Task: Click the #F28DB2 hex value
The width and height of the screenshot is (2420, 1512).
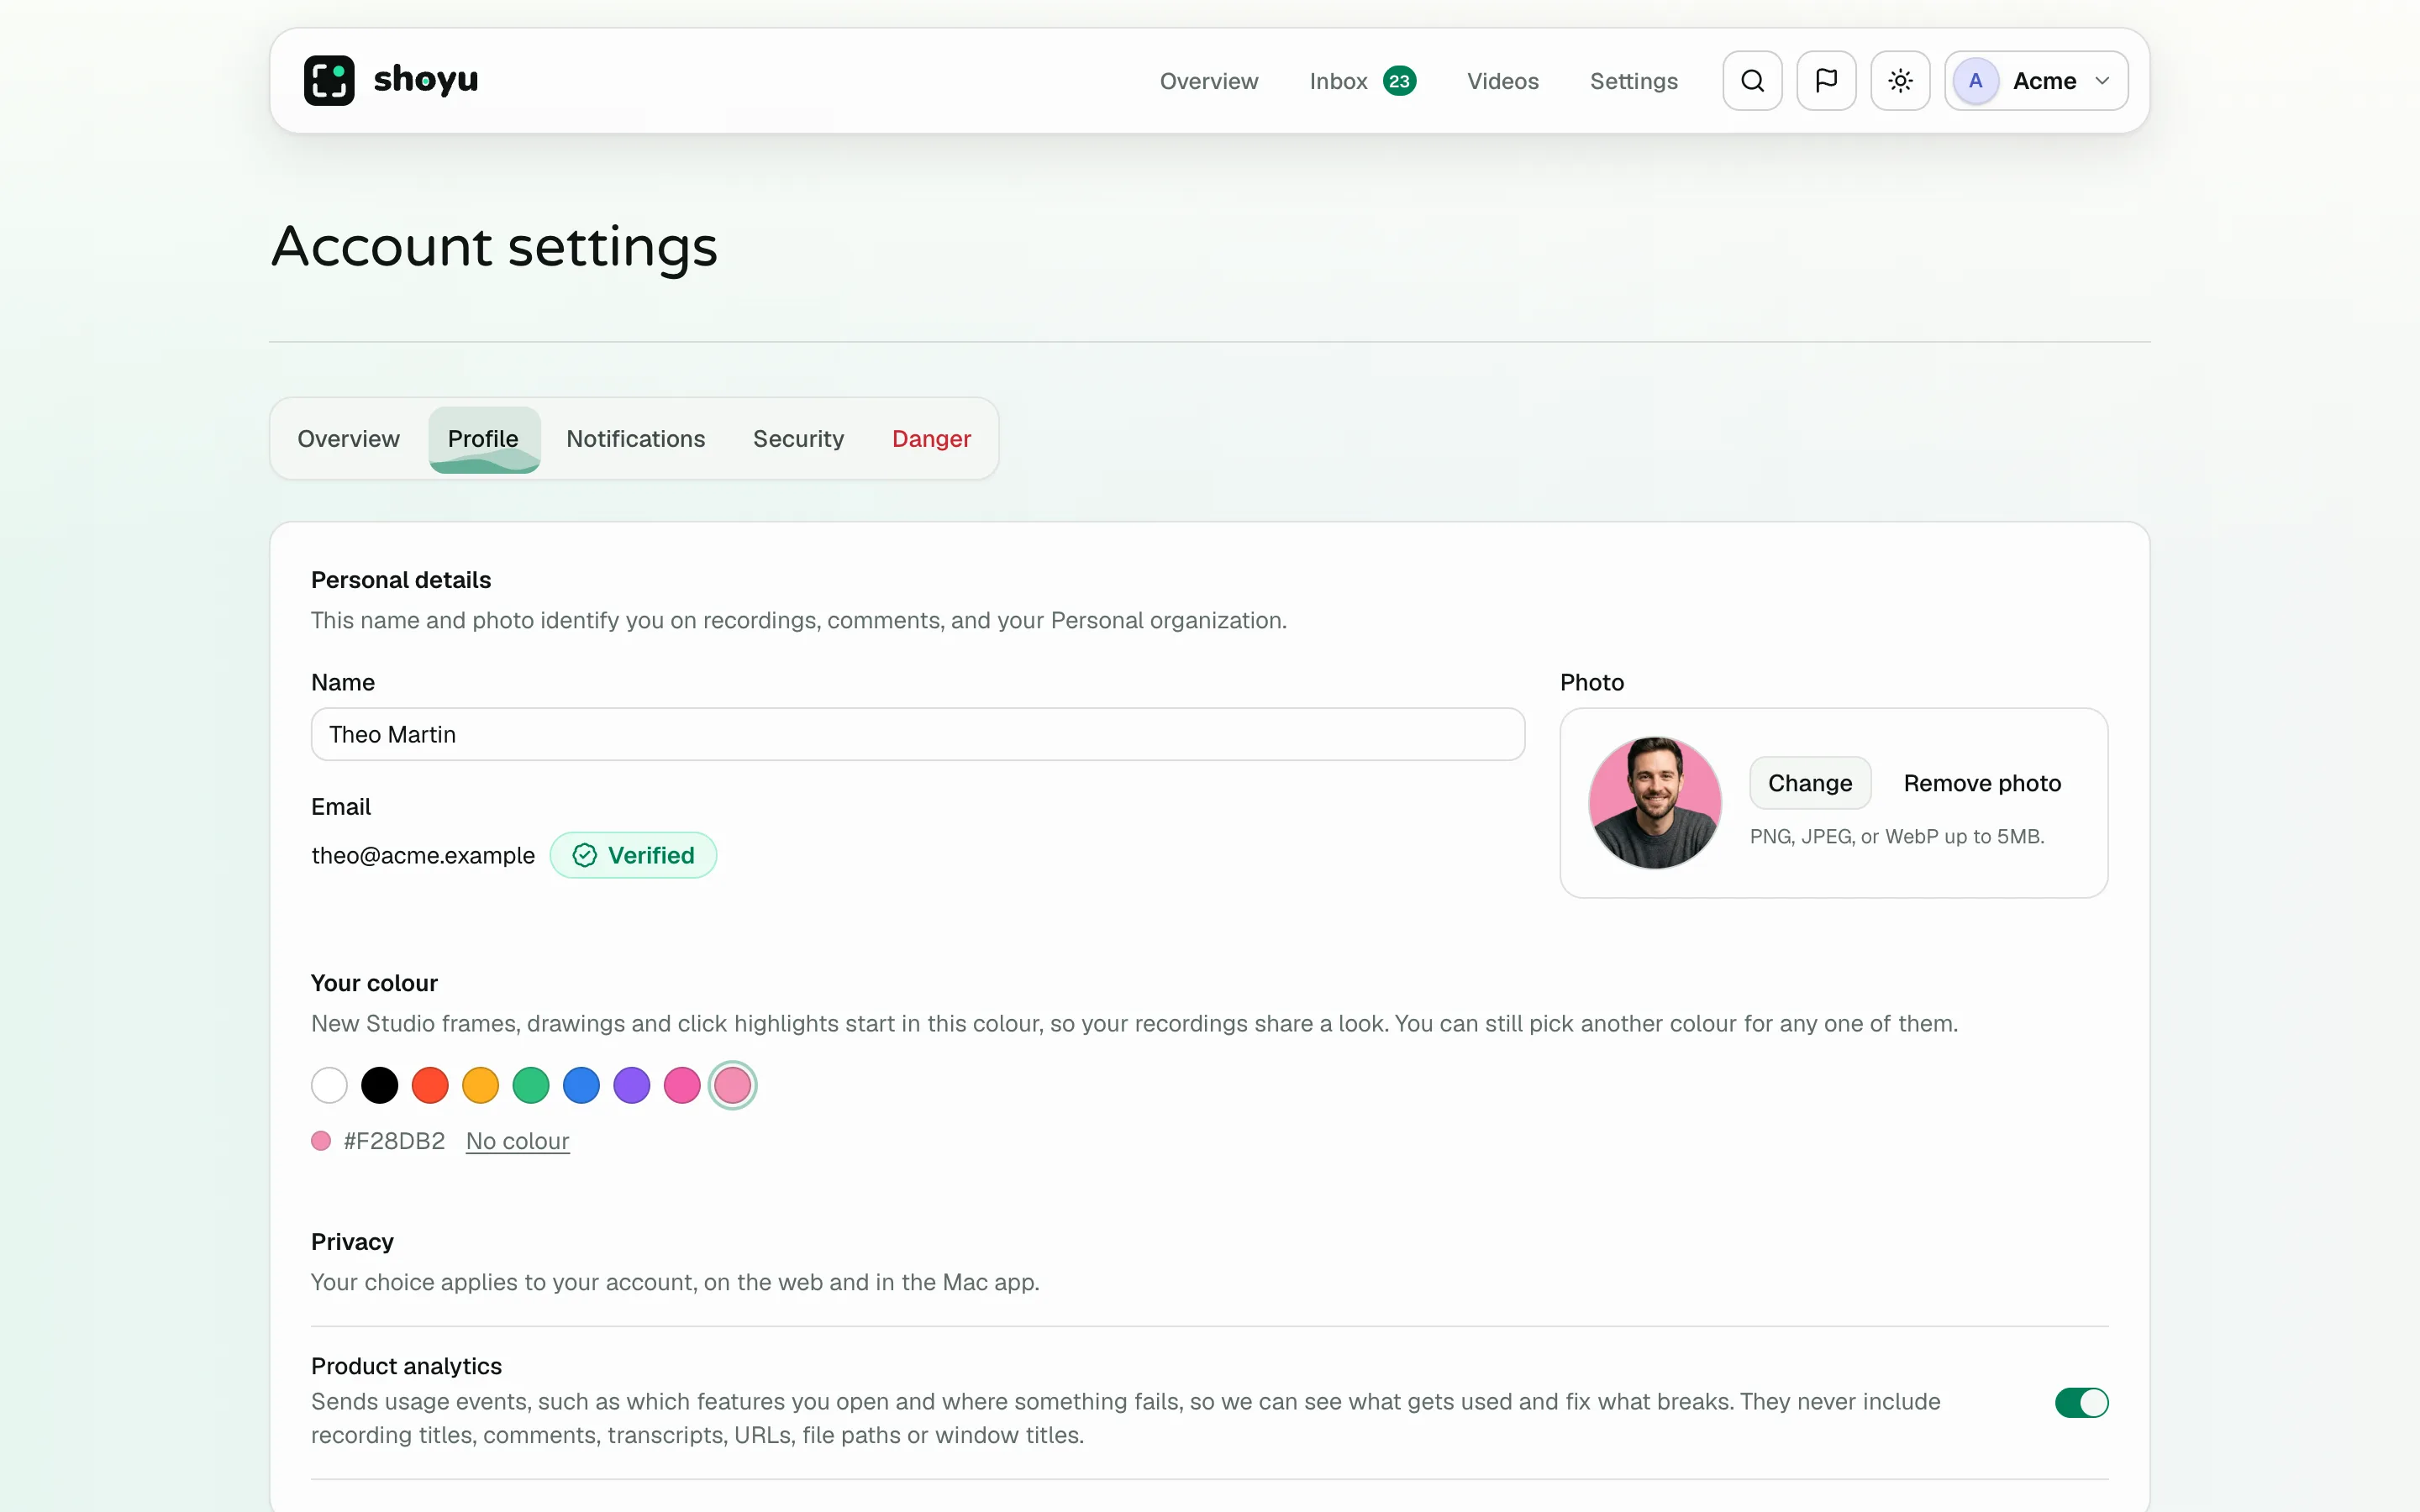Action: click(x=394, y=1141)
